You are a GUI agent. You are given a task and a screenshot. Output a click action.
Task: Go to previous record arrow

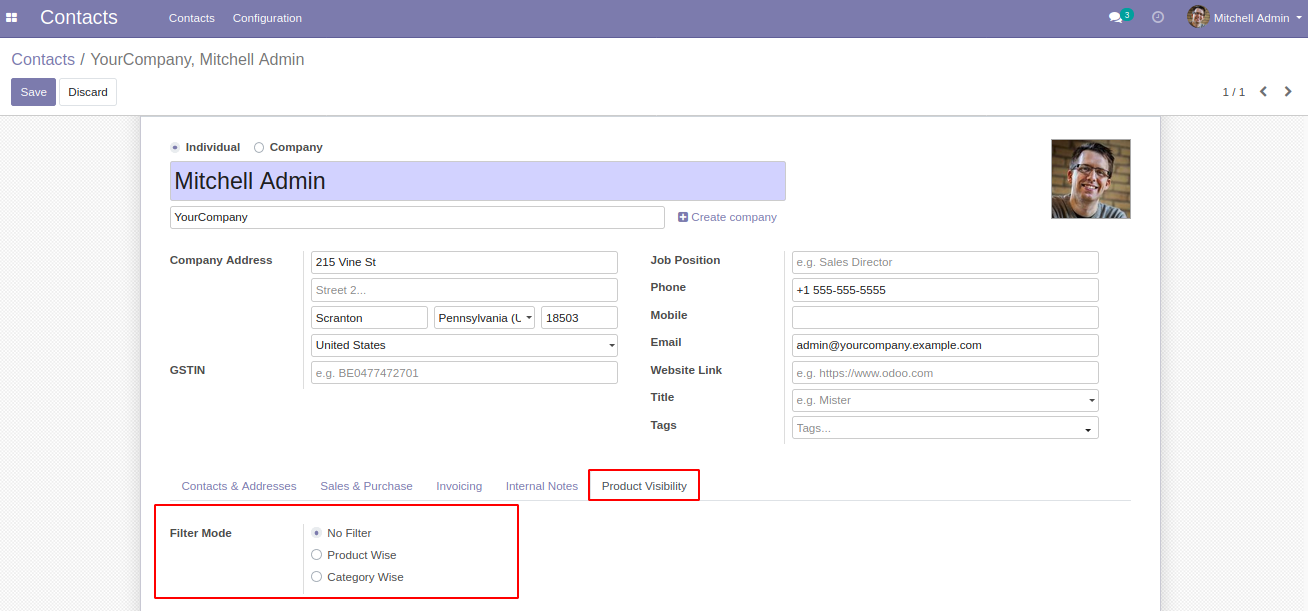point(1263,92)
